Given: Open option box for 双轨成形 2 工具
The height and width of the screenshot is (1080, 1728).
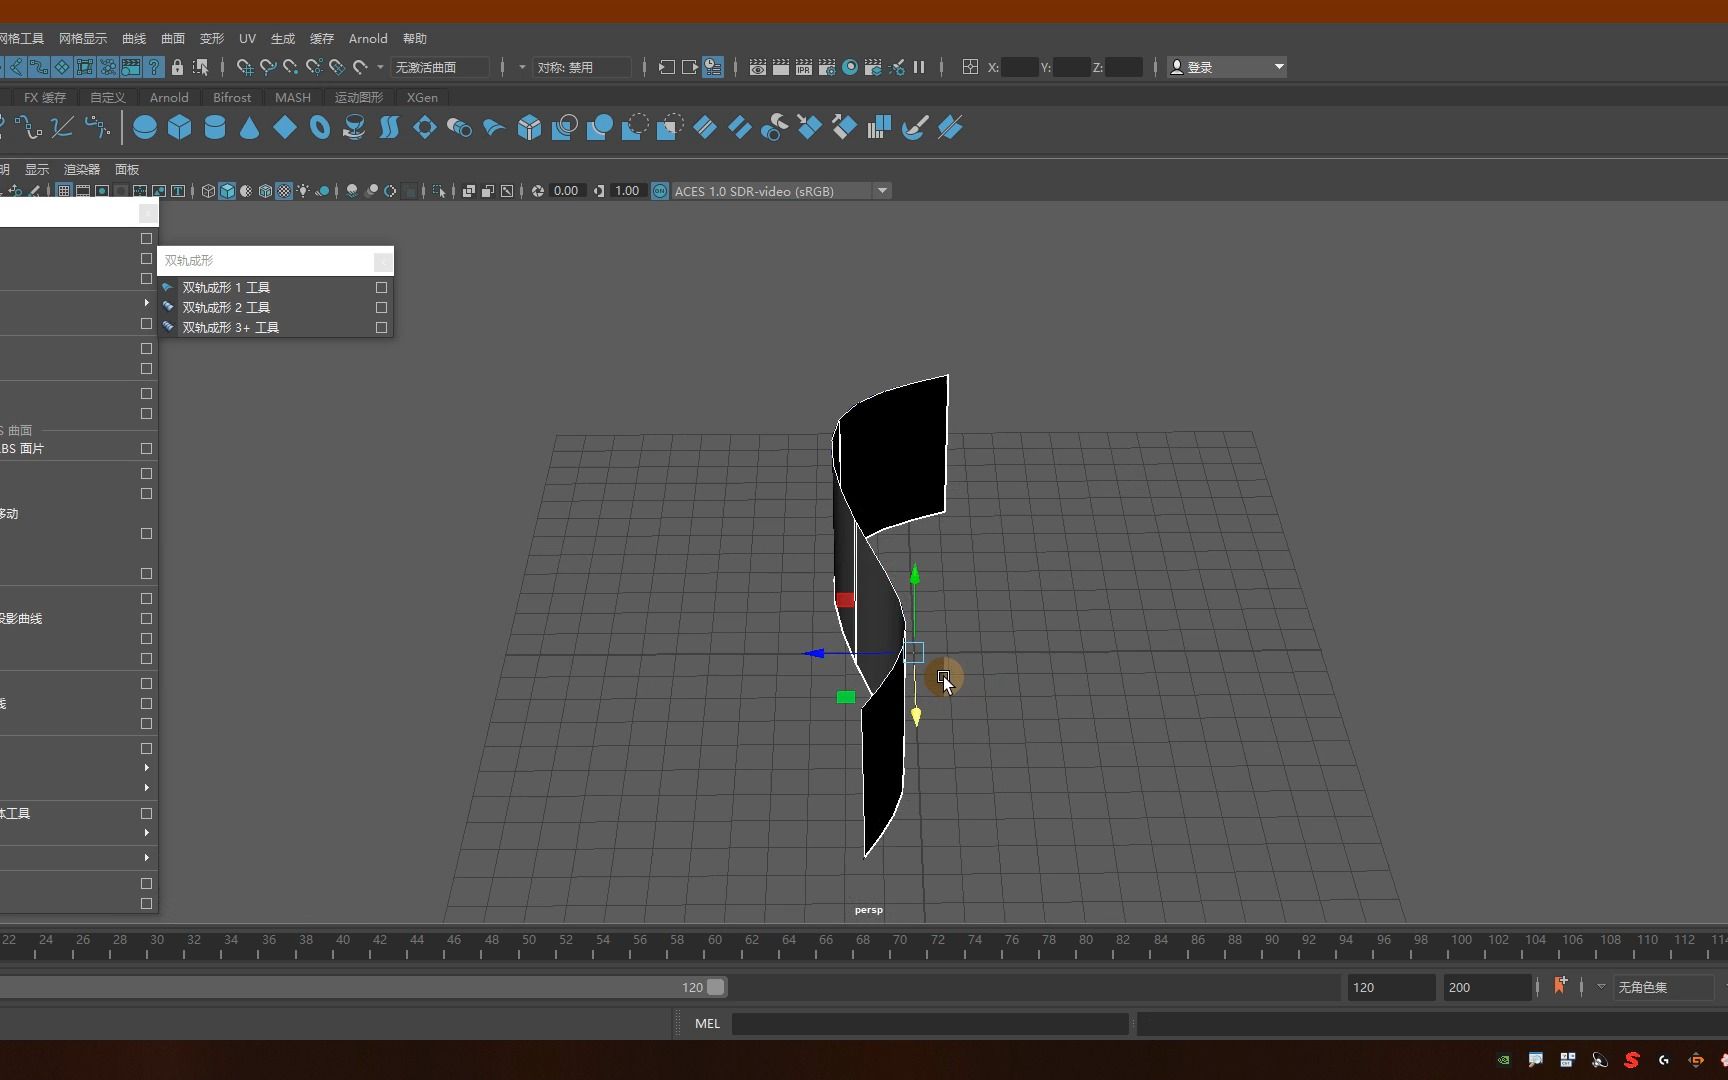Looking at the screenshot, I should point(381,307).
